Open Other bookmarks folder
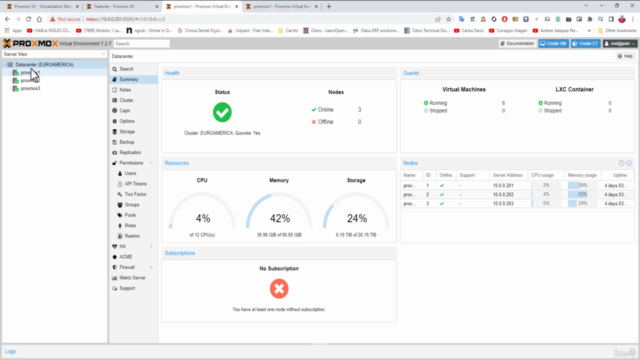Image resolution: width=640 pixels, height=360 pixels. click(x=616, y=31)
